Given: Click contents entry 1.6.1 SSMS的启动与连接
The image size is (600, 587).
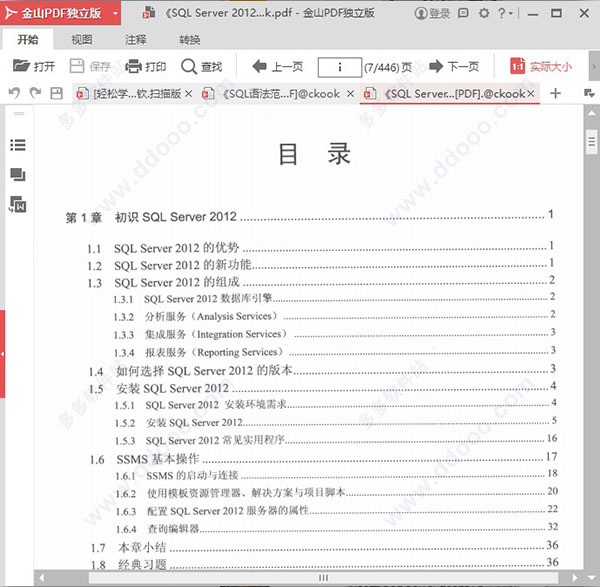Looking at the screenshot, I should coord(336,475).
